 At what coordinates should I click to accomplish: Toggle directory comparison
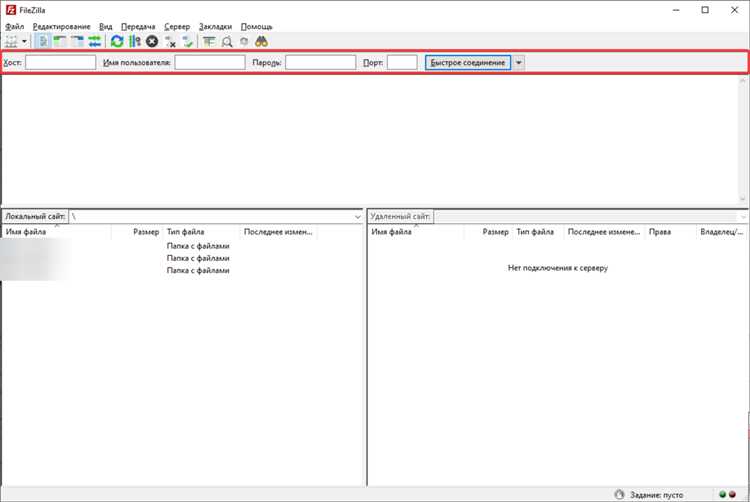(227, 42)
